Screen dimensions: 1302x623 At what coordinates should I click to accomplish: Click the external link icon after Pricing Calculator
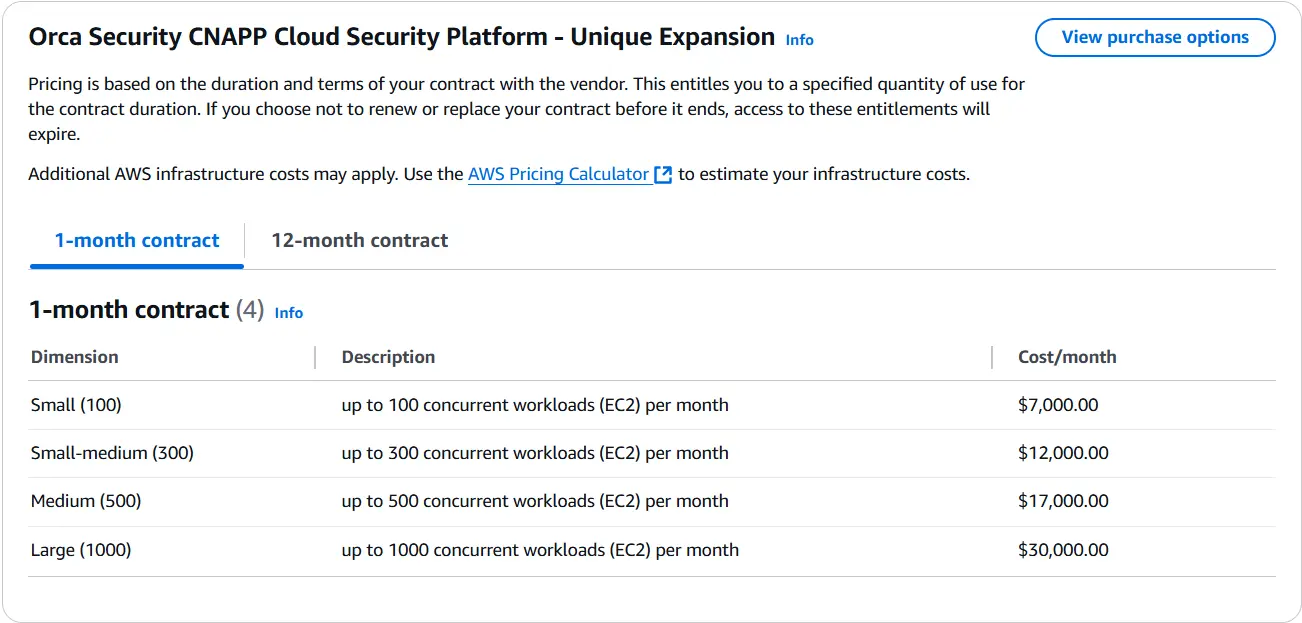(x=663, y=174)
